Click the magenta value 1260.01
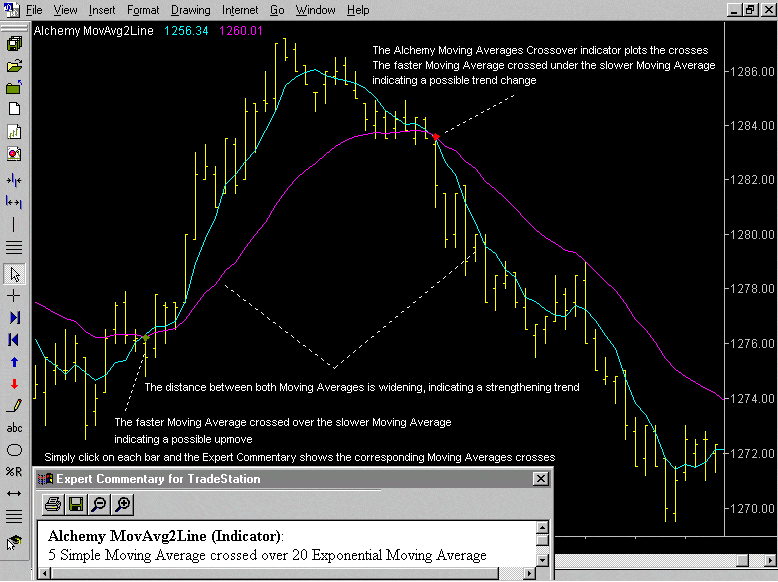 241,31
